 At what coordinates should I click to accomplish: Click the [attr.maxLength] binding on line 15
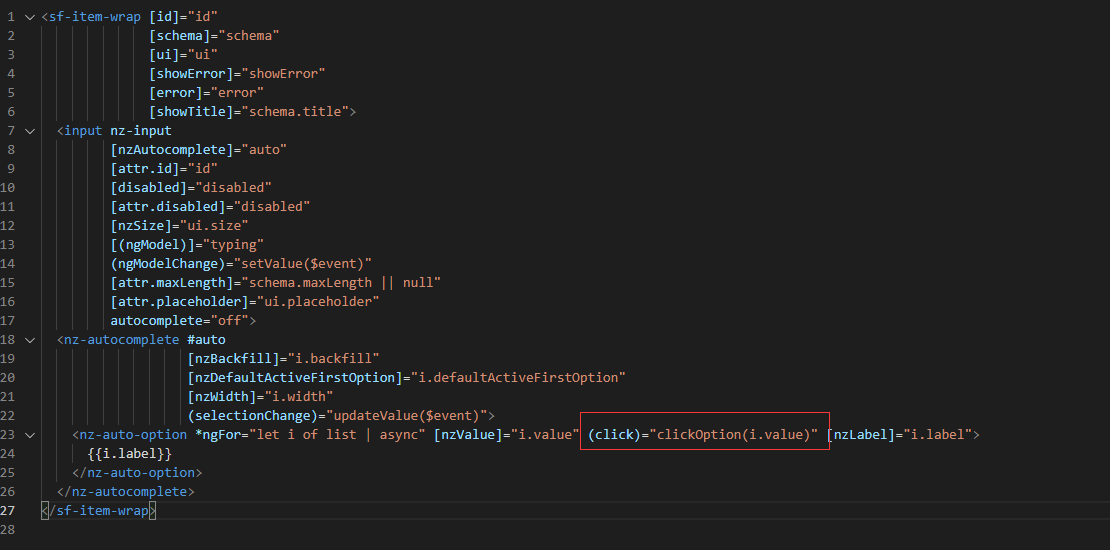[276, 282]
